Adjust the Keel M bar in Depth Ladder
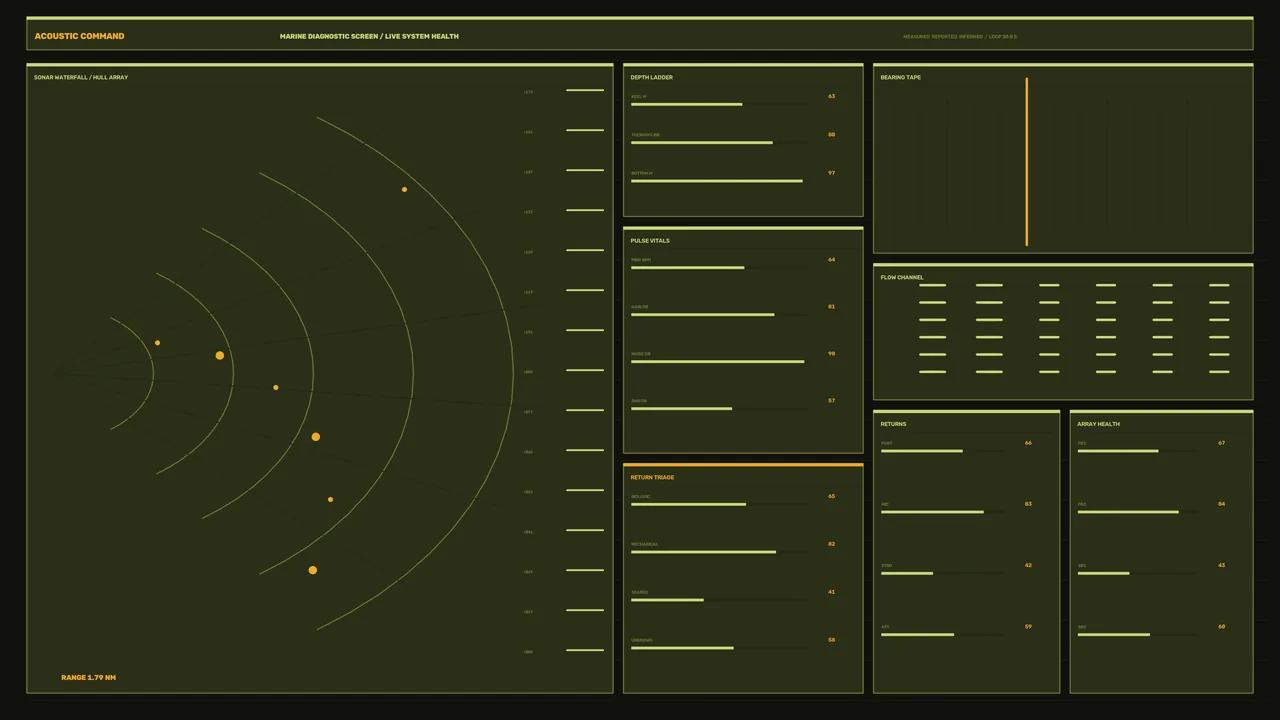Viewport: 1280px width, 720px height. coord(719,104)
